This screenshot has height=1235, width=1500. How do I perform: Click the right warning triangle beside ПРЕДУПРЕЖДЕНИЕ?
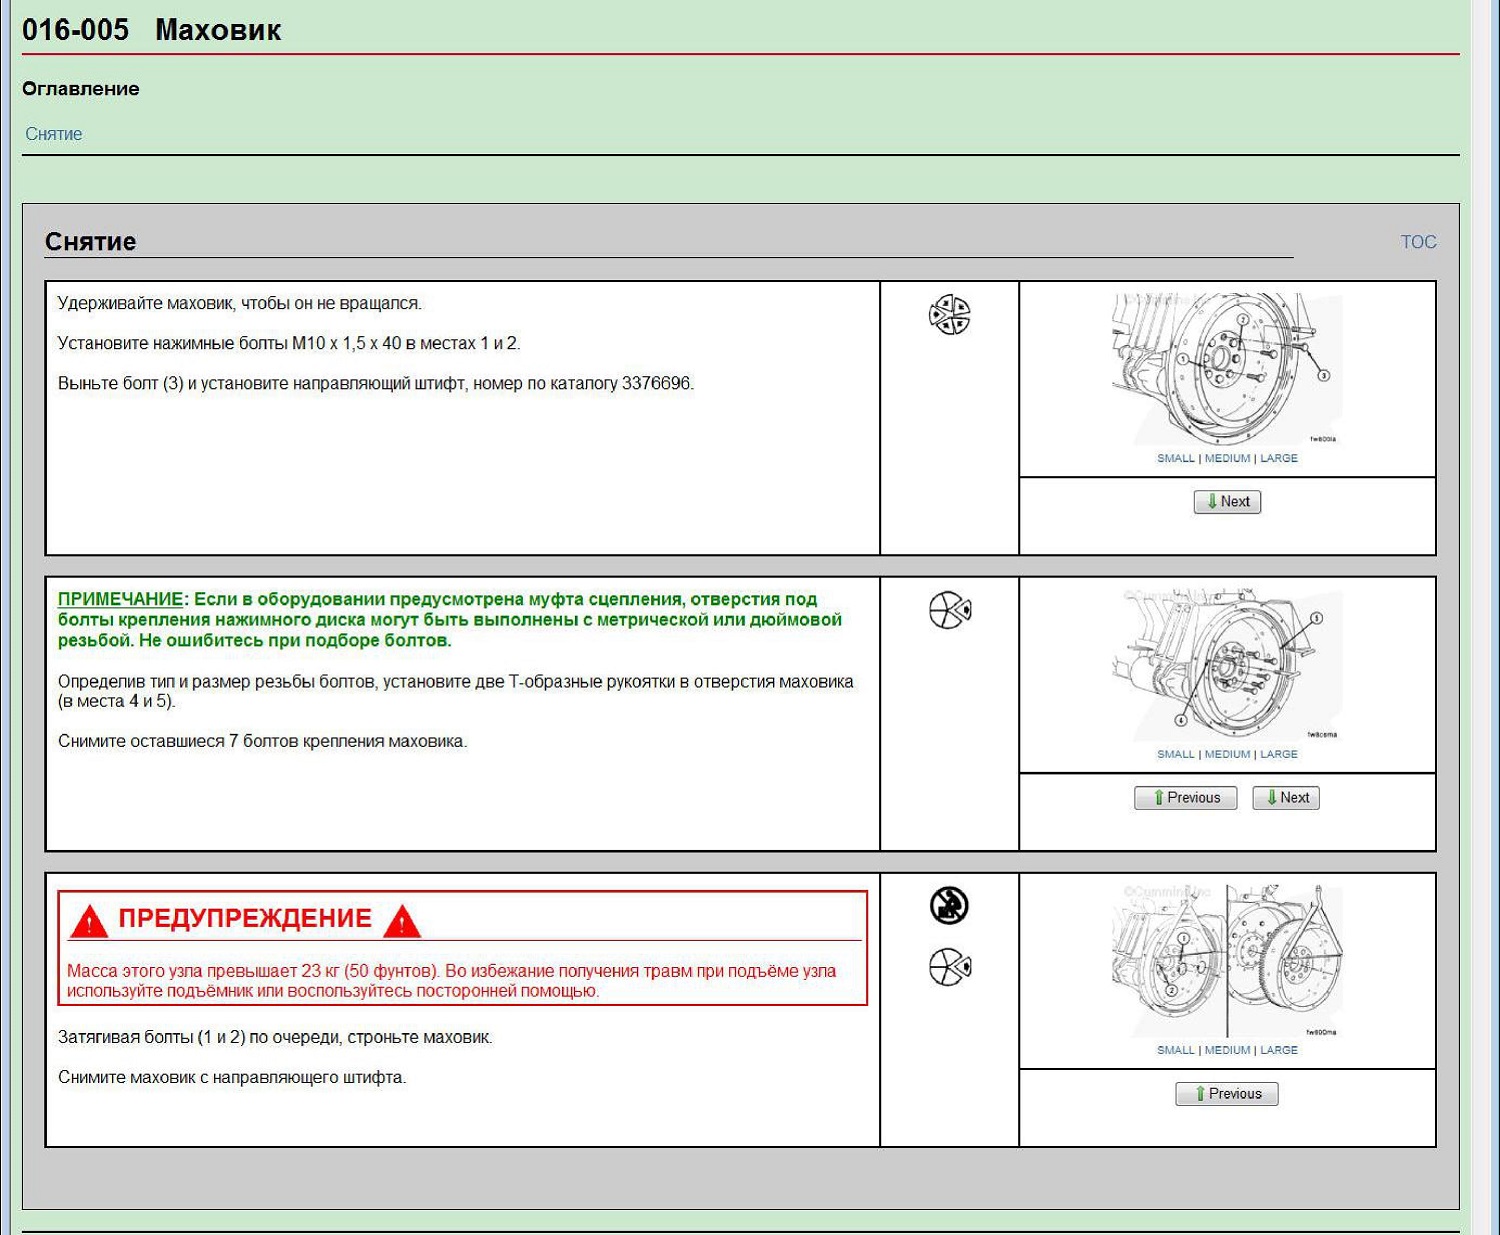tap(402, 921)
